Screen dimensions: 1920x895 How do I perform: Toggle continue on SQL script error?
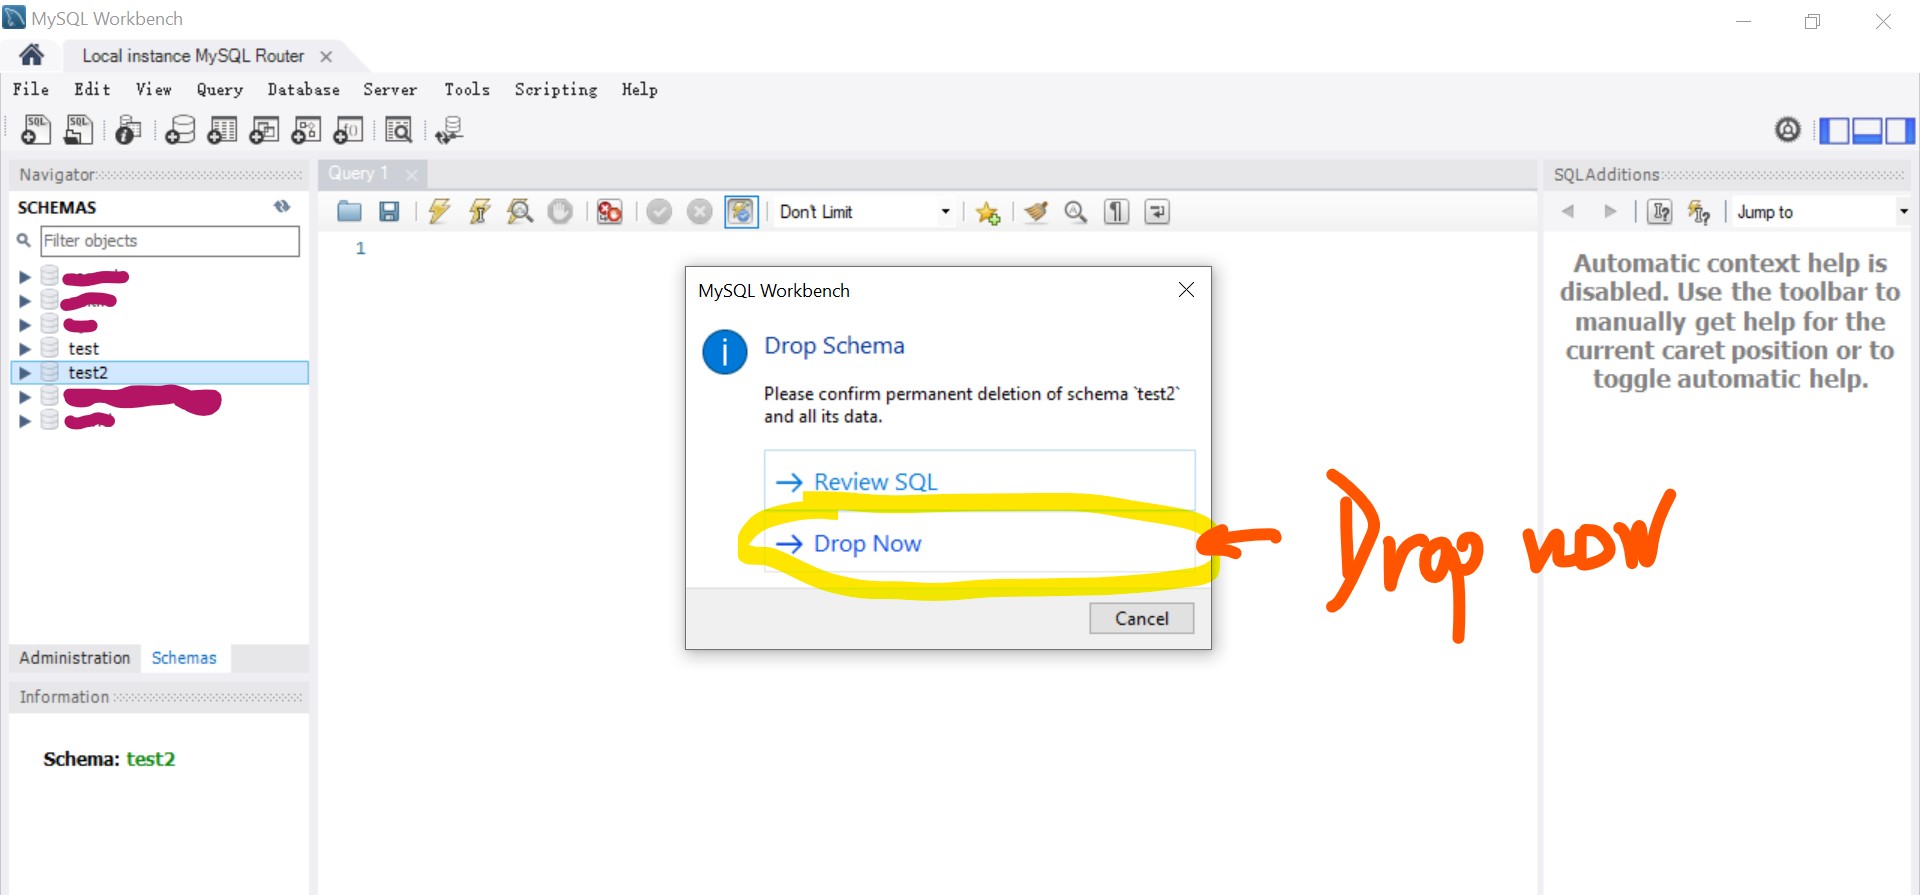(x=609, y=211)
